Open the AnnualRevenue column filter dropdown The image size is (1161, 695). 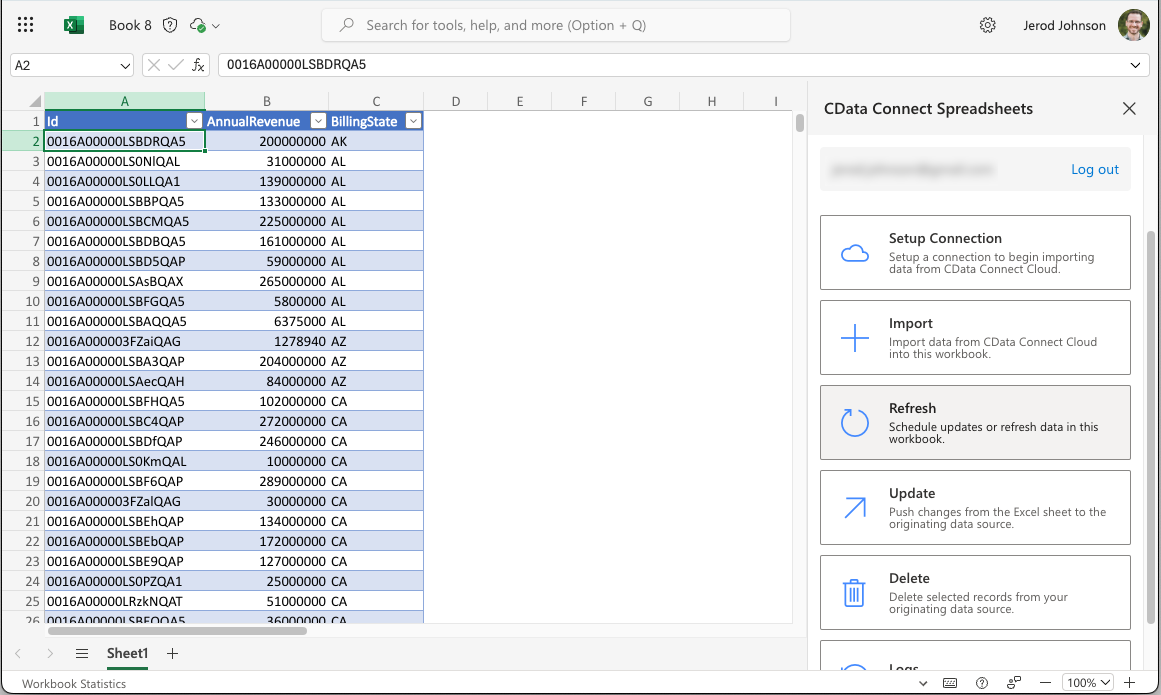tap(318, 121)
